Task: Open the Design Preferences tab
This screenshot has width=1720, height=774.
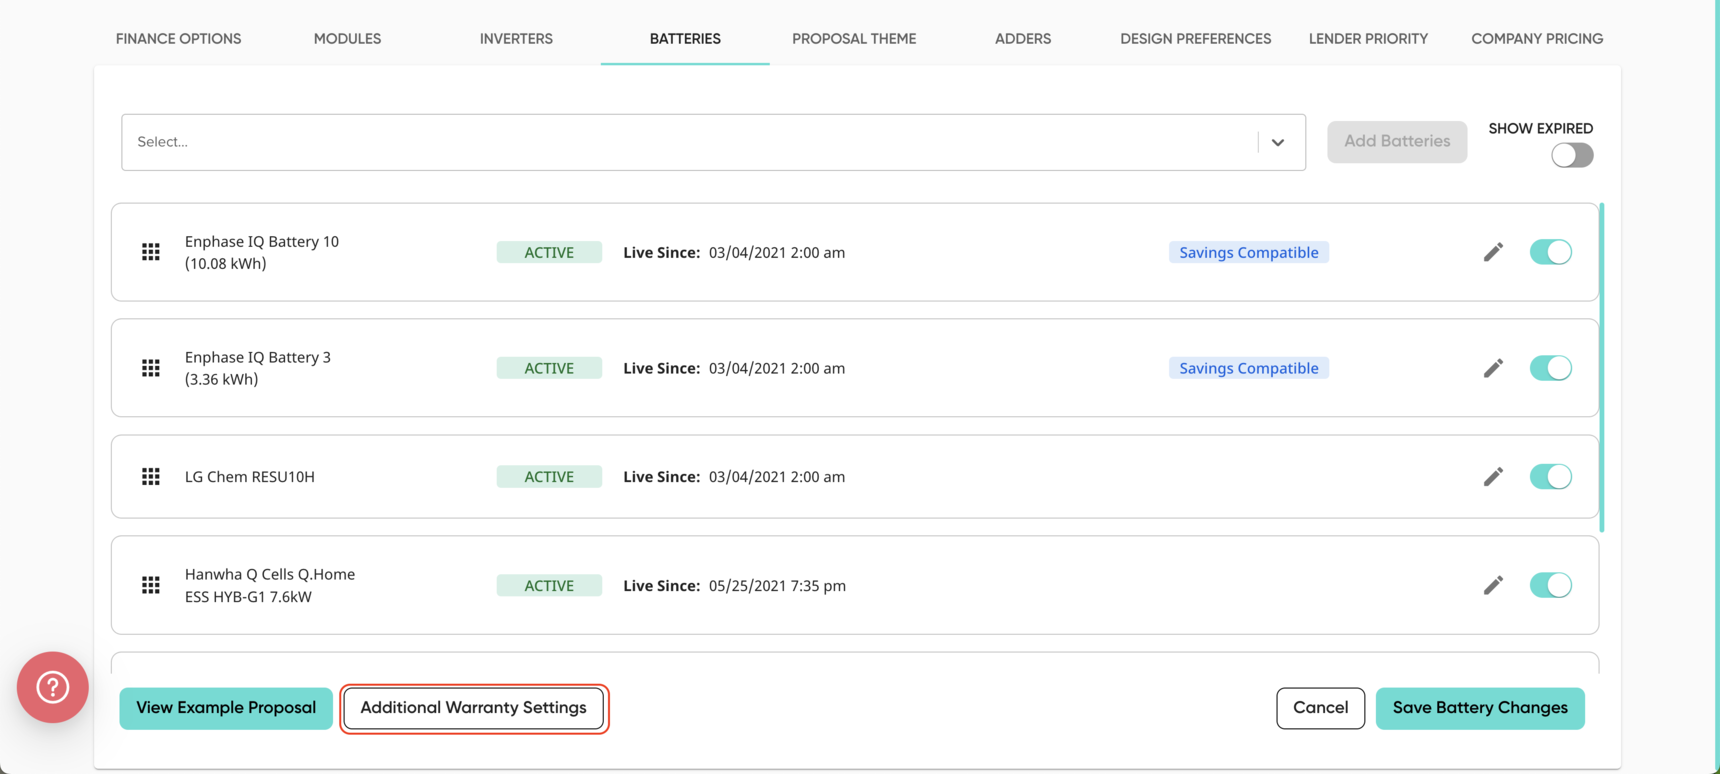Action: [x=1196, y=38]
